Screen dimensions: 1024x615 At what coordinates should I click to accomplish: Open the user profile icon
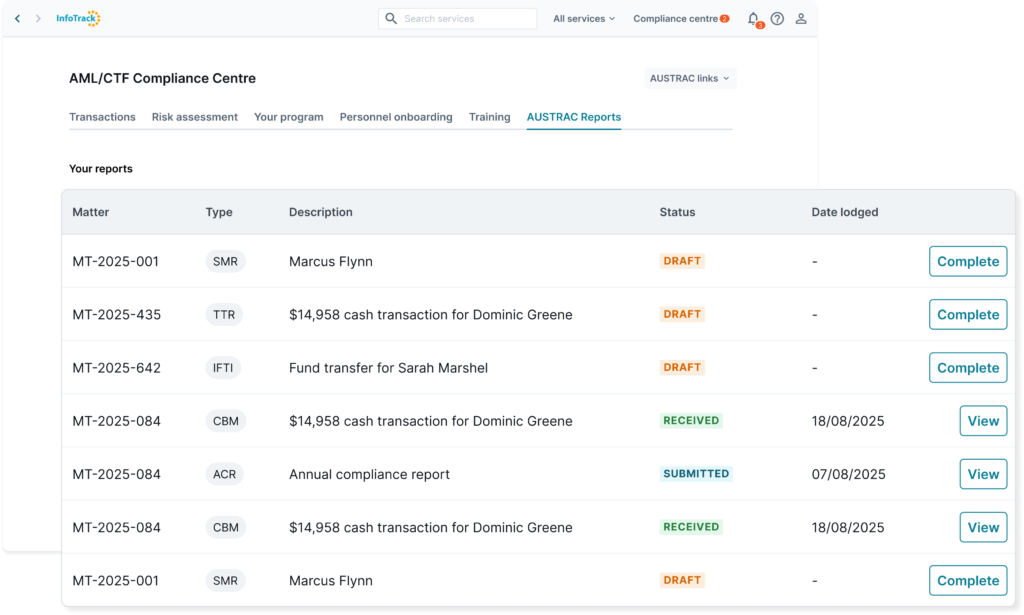[x=801, y=19]
